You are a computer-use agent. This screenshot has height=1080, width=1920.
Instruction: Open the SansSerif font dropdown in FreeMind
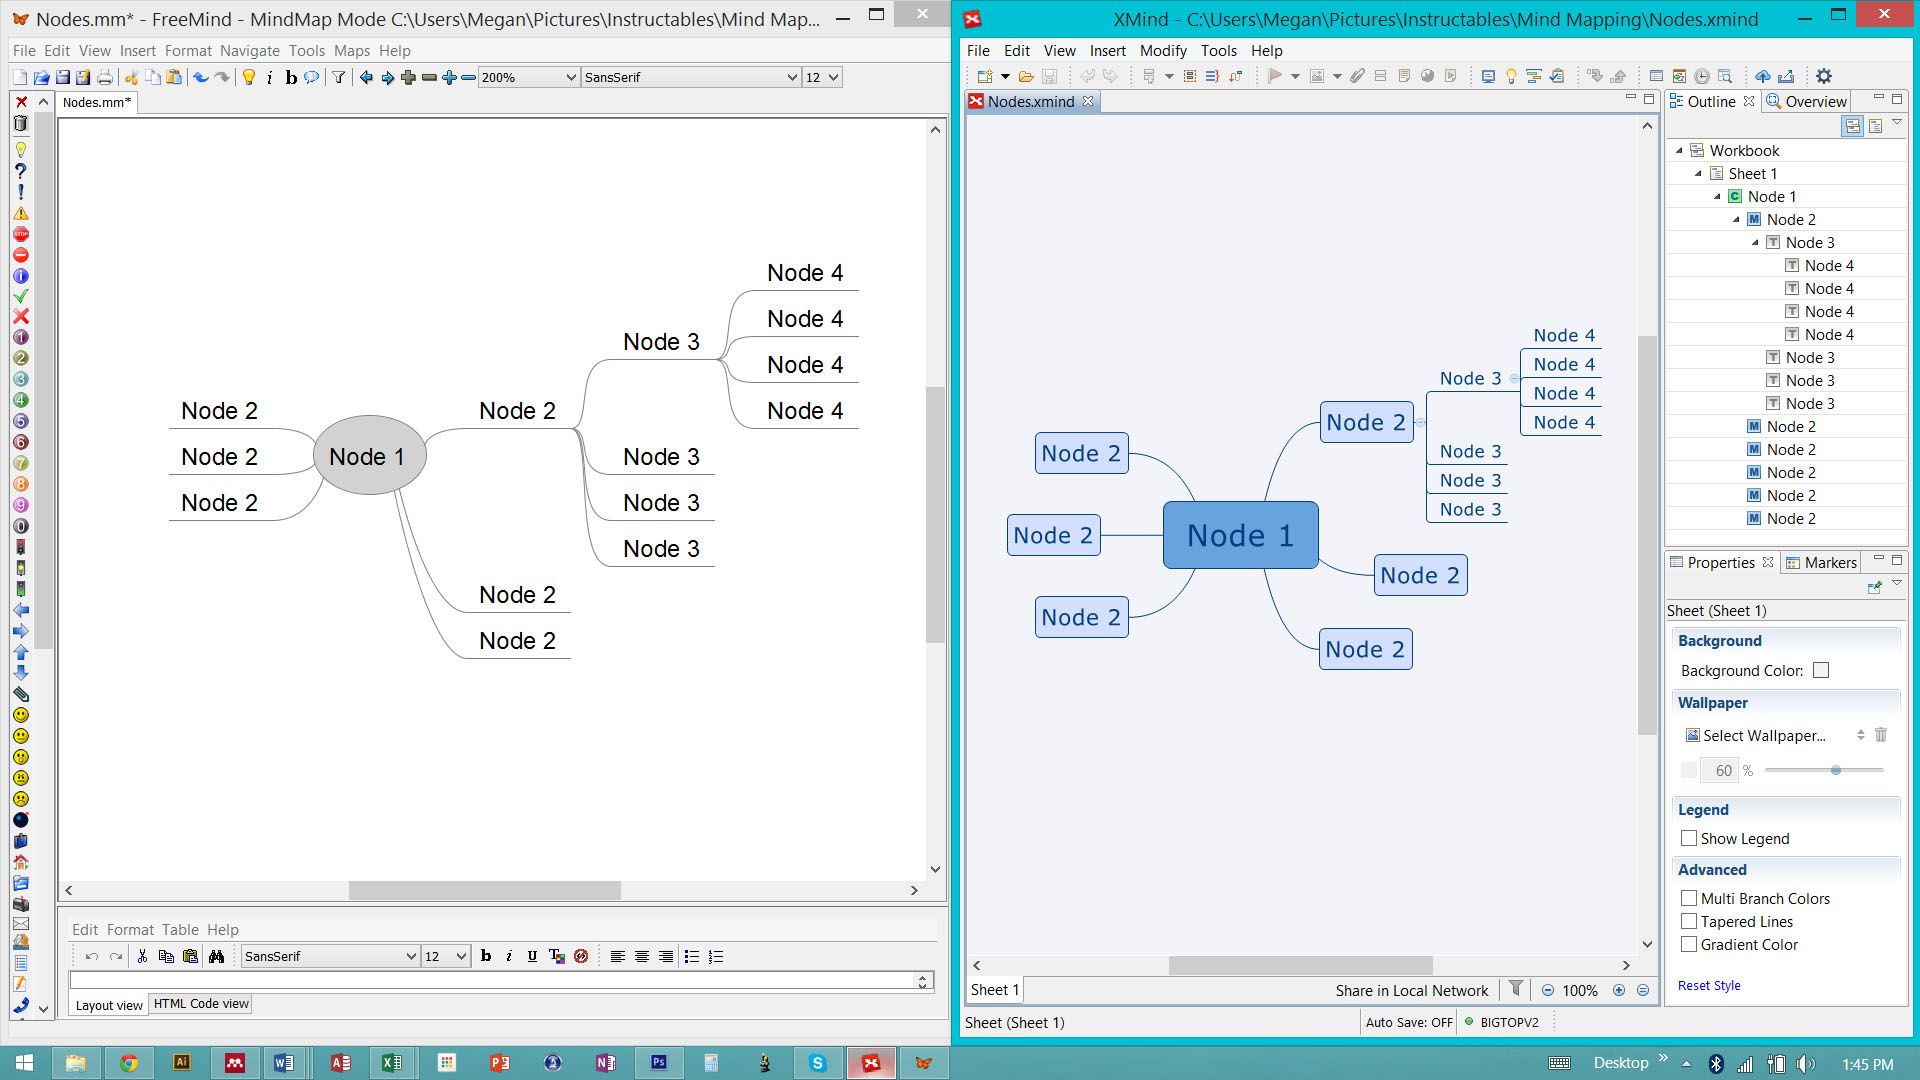[x=793, y=77]
